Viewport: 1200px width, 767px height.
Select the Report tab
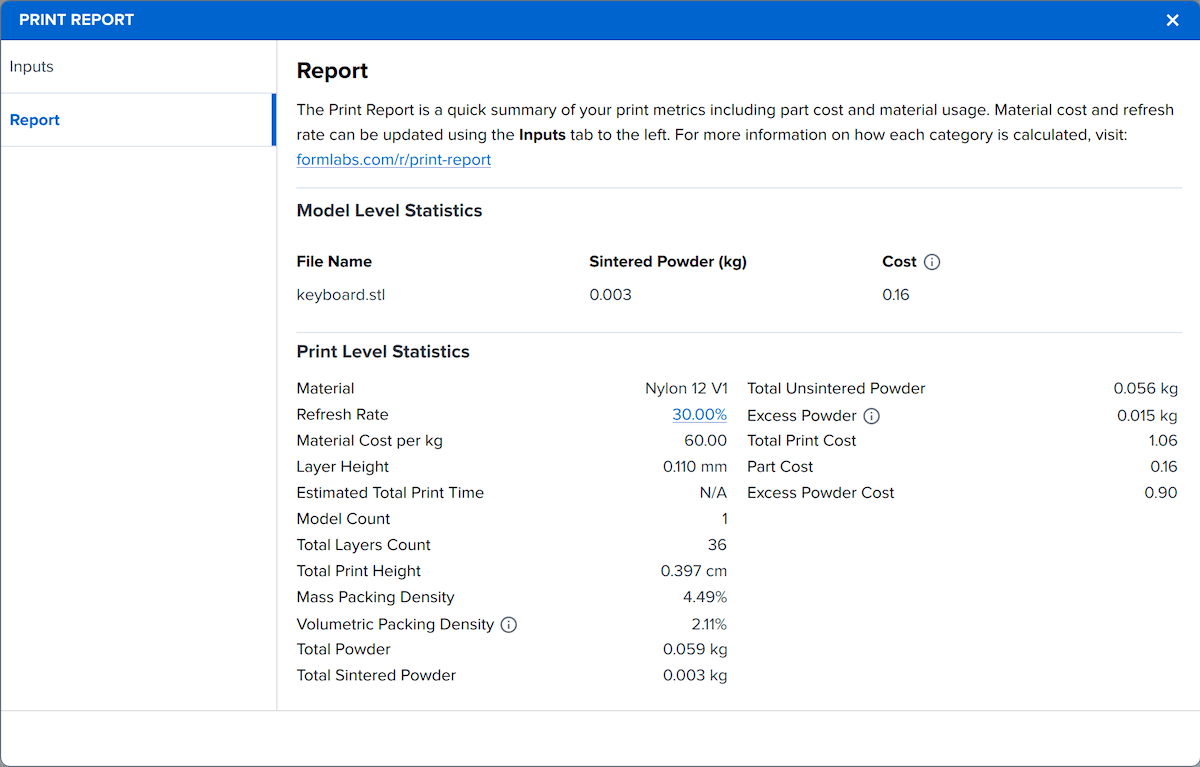point(137,120)
